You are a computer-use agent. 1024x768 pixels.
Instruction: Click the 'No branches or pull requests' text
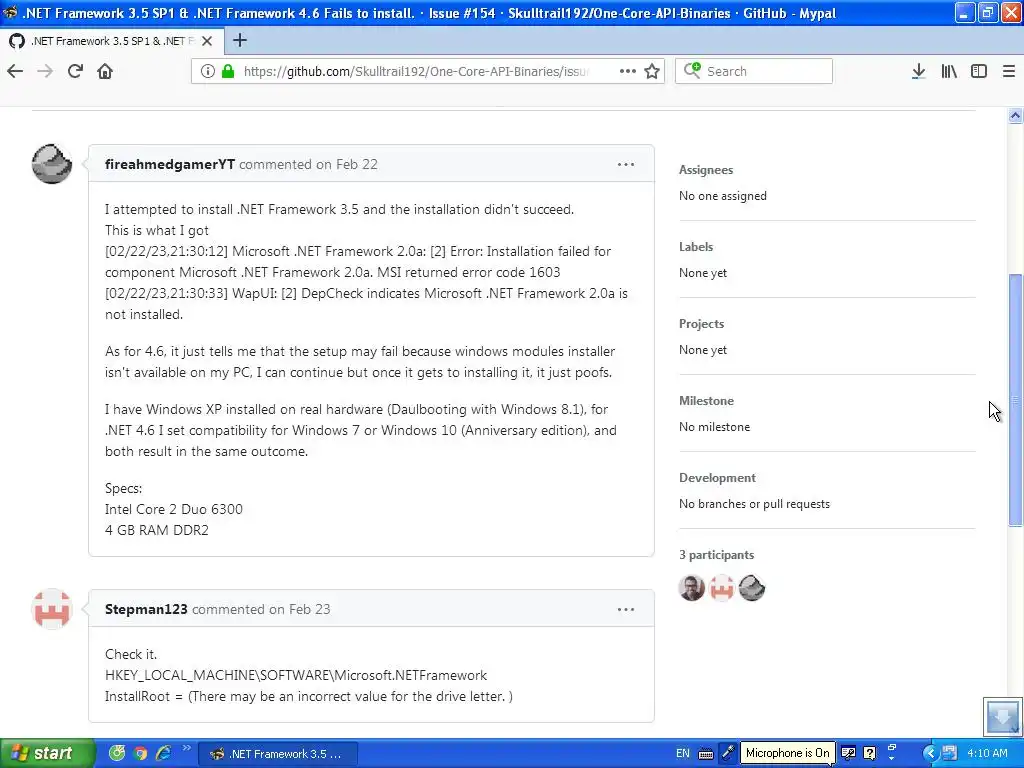754,504
